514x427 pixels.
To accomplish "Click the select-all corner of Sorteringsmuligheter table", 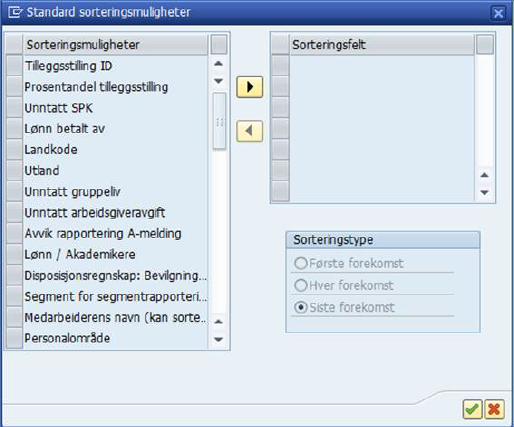I will pyautogui.click(x=14, y=45).
